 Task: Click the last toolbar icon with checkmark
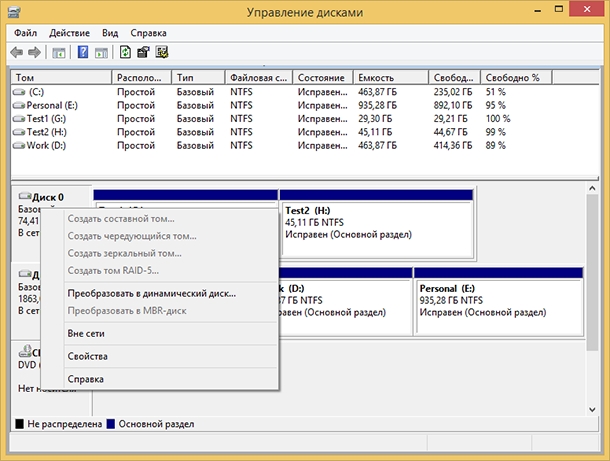click(x=161, y=51)
